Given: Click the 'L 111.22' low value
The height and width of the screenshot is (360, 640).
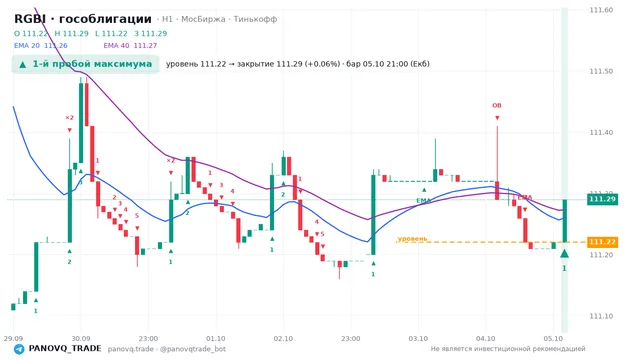Looking at the screenshot, I should point(111,33).
